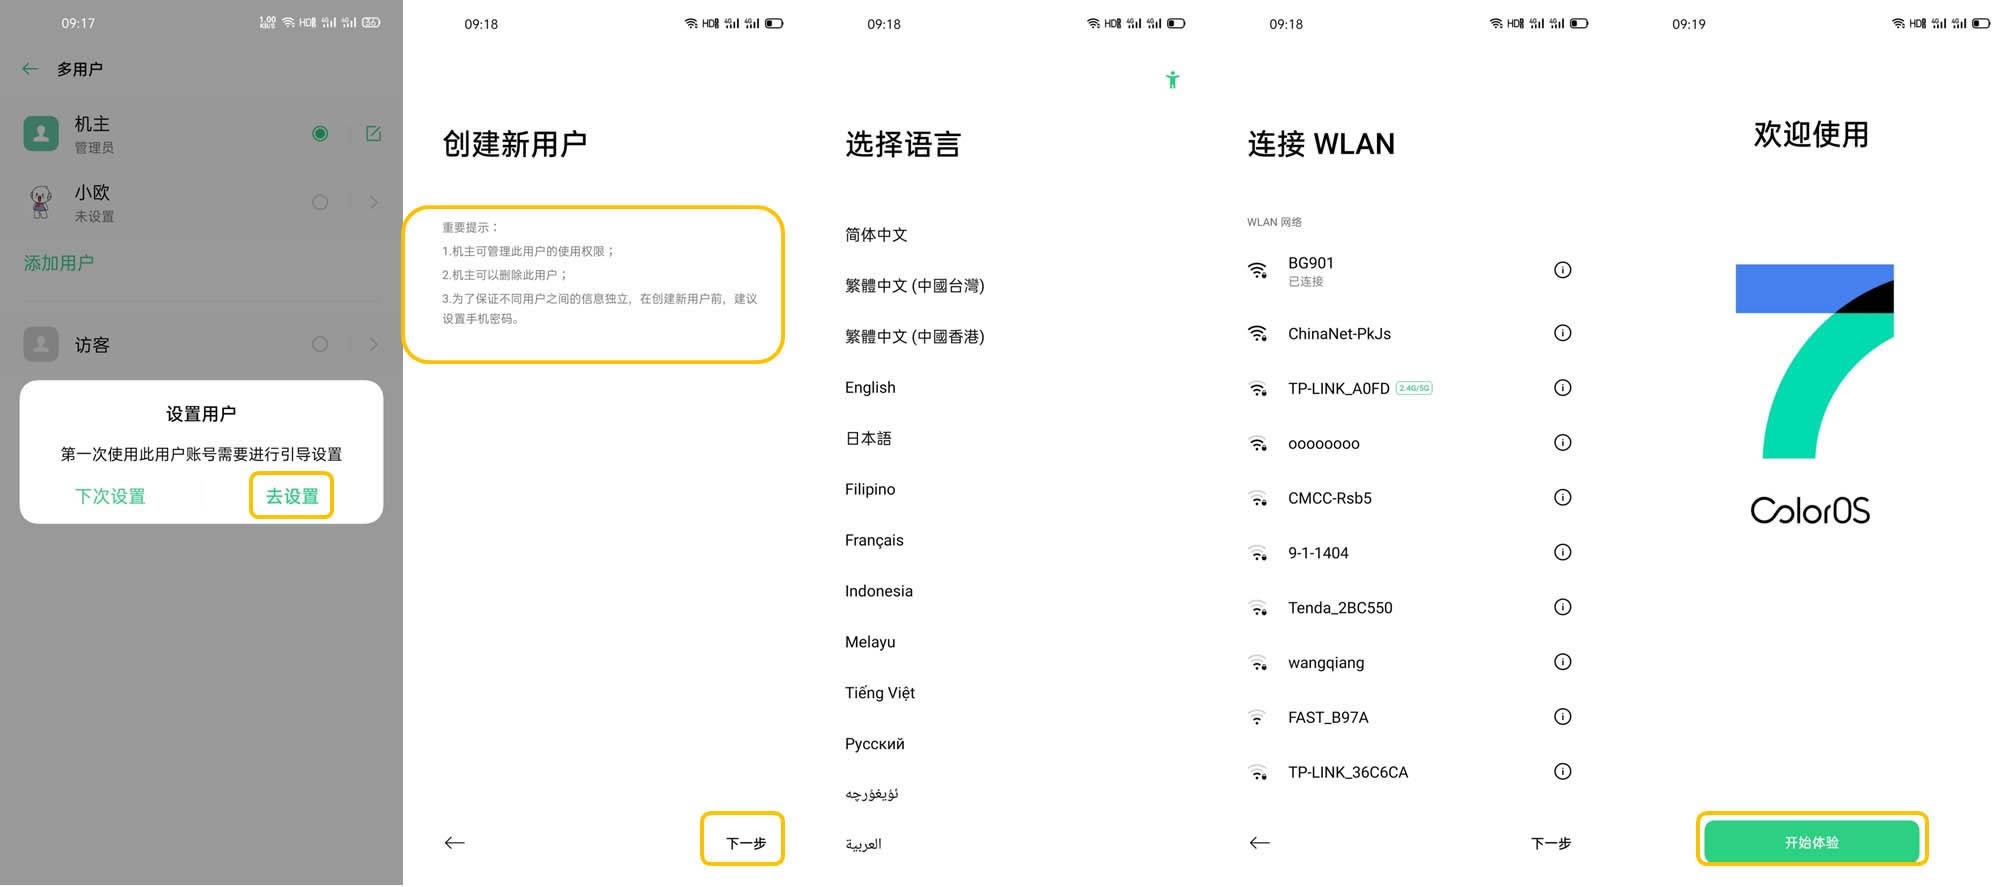The image size is (2013, 887).
Task: Select 简体中文 language
Action: 876,235
